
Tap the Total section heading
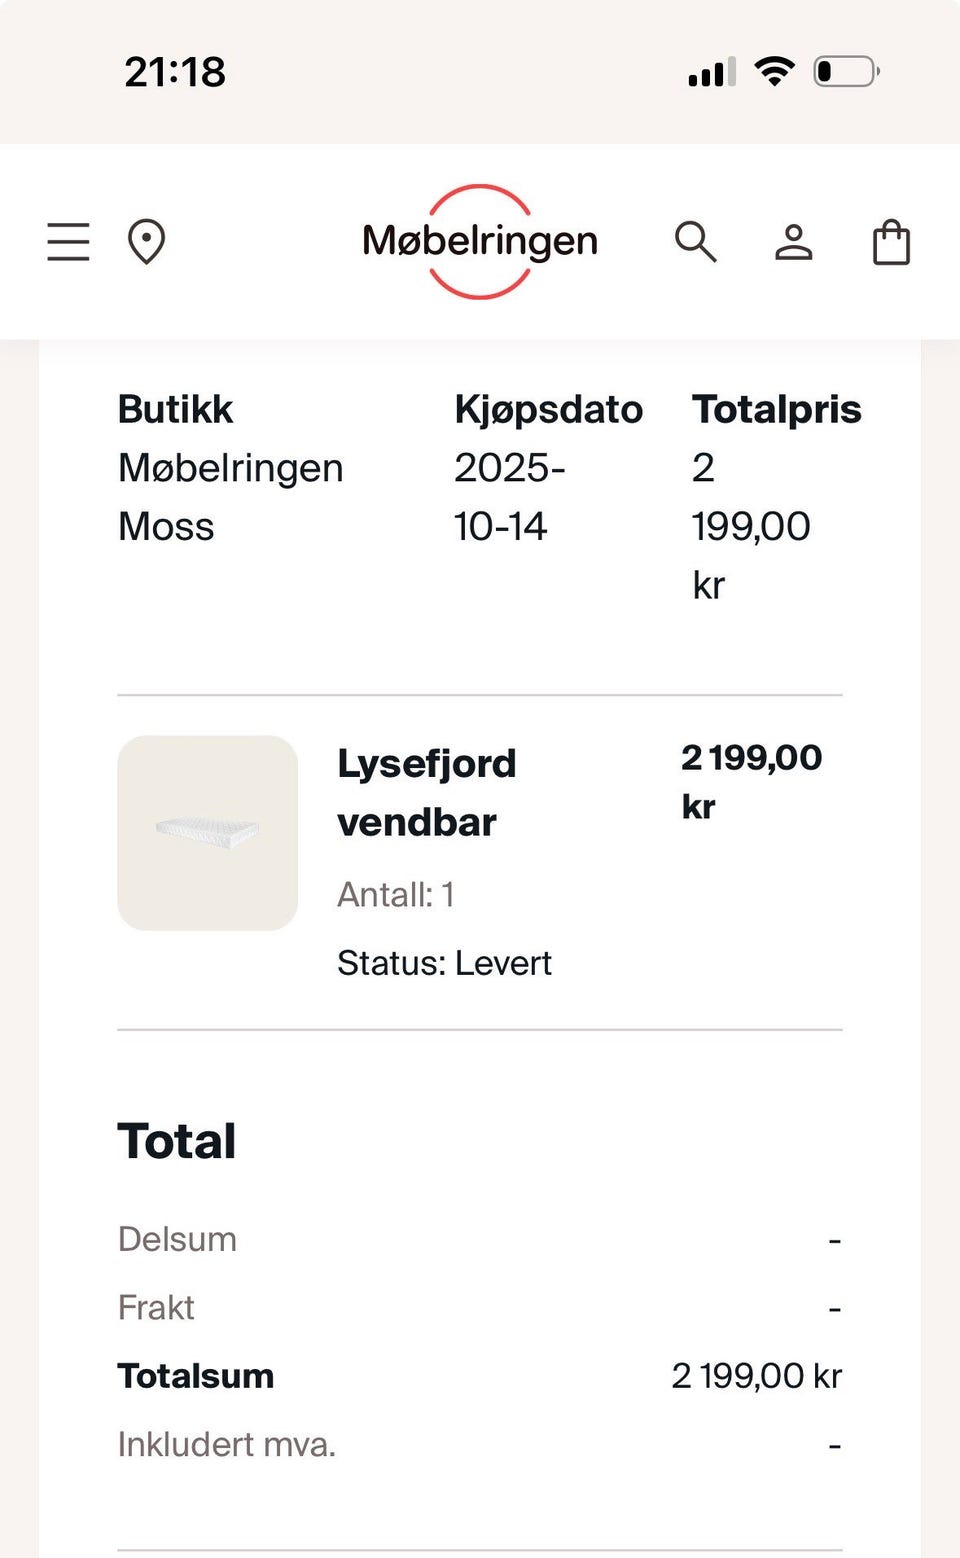[177, 1141]
